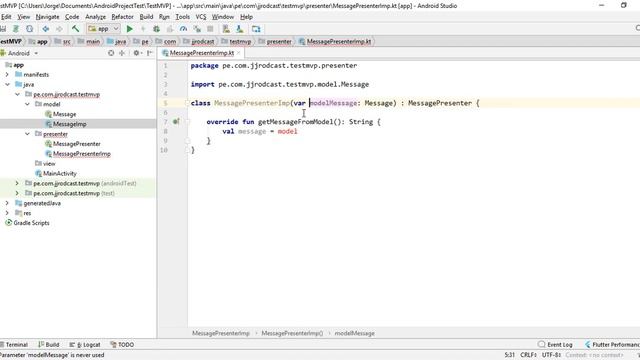
Task: Open the app run configuration dropdown
Action: [103, 29]
